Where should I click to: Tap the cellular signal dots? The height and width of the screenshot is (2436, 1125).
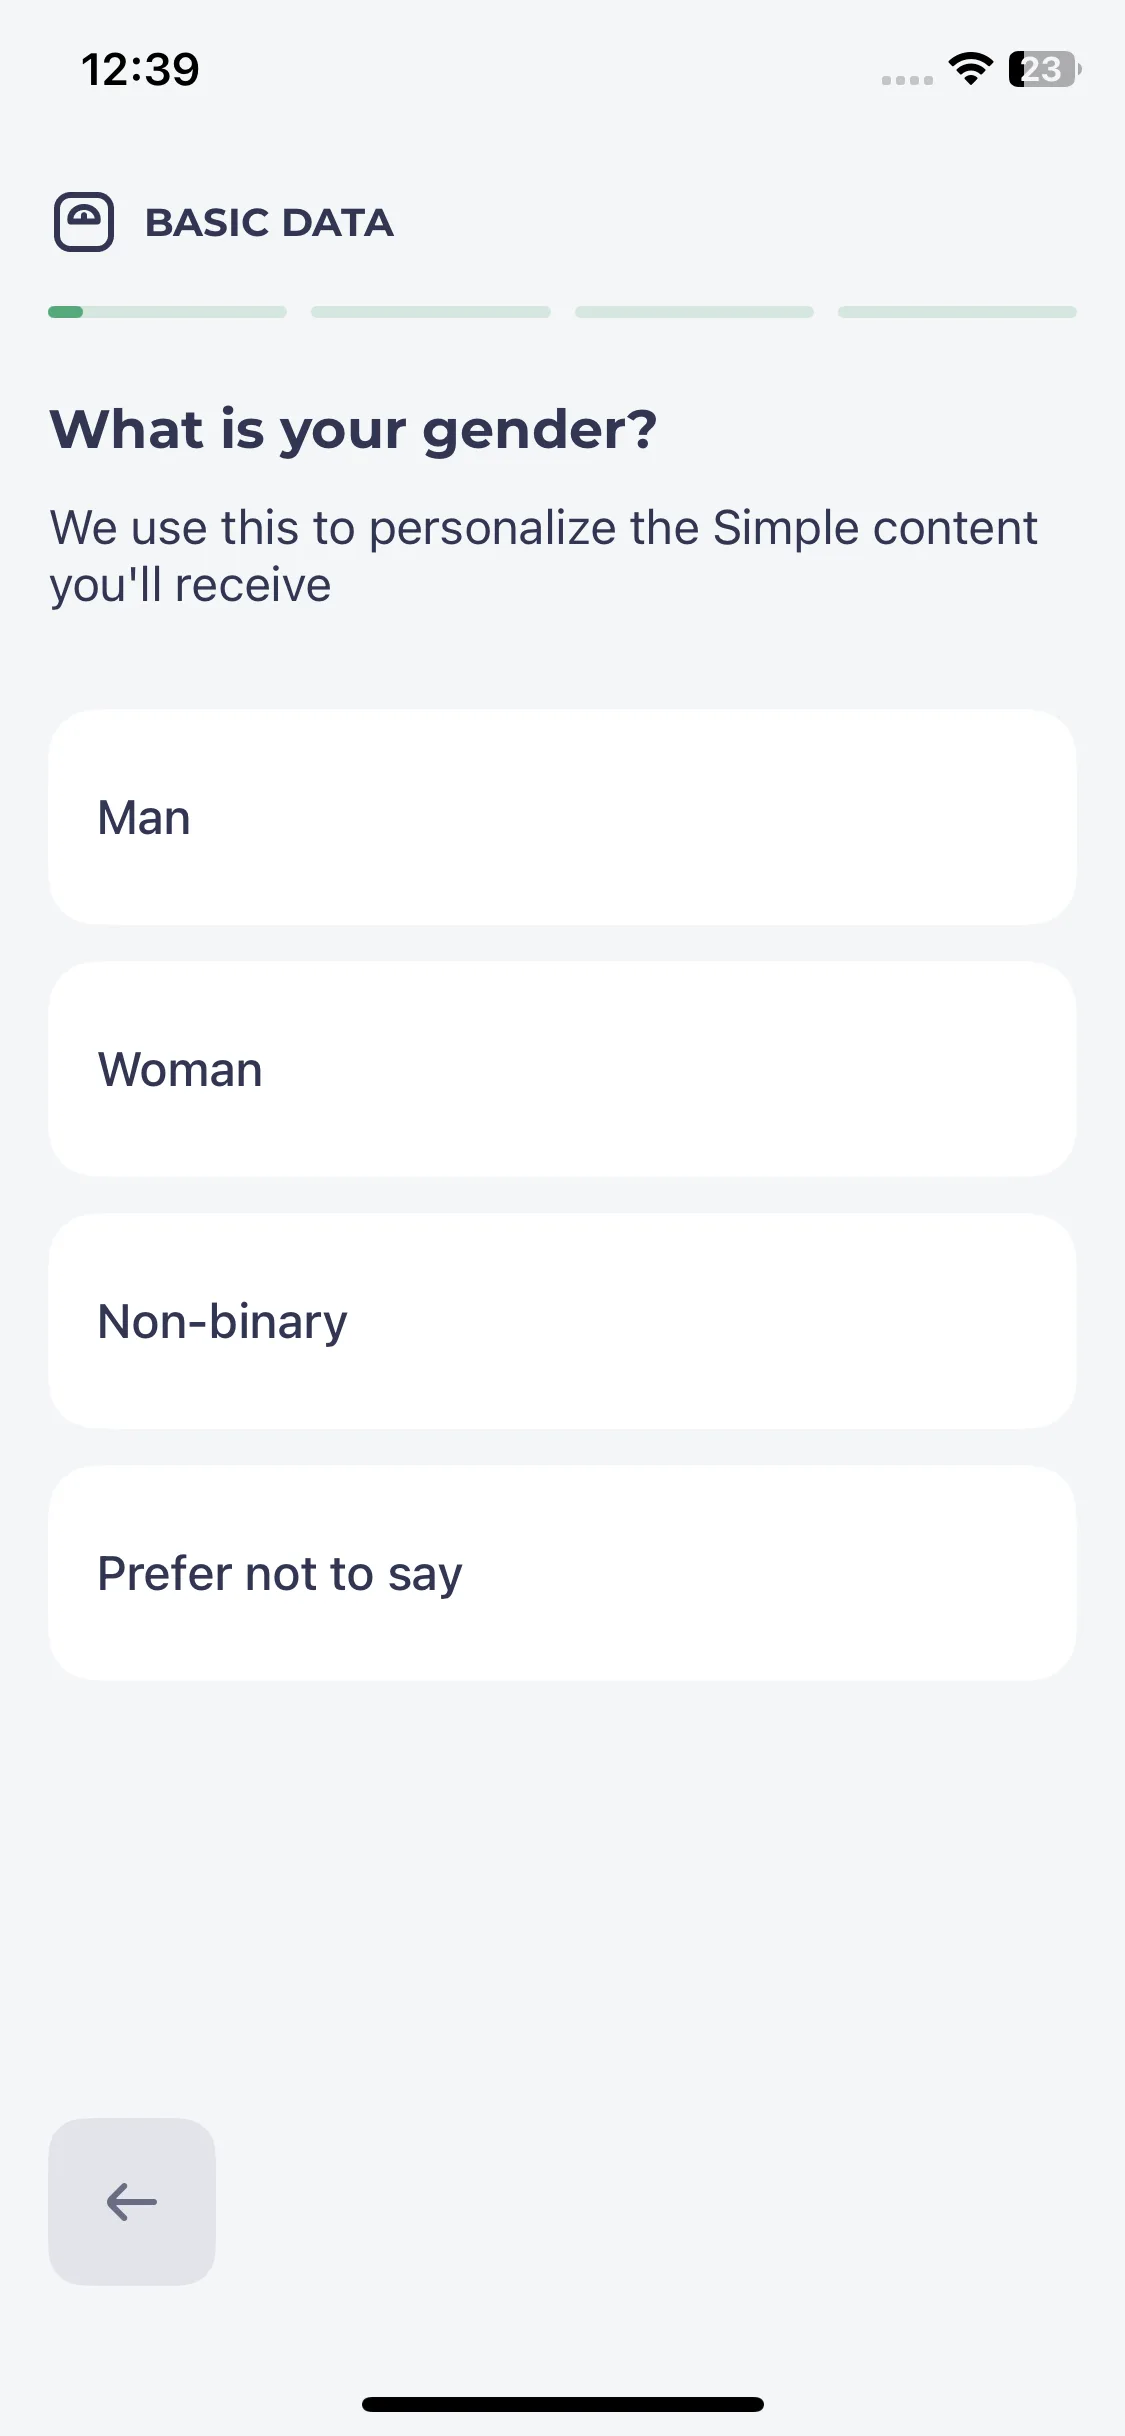tap(907, 80)
